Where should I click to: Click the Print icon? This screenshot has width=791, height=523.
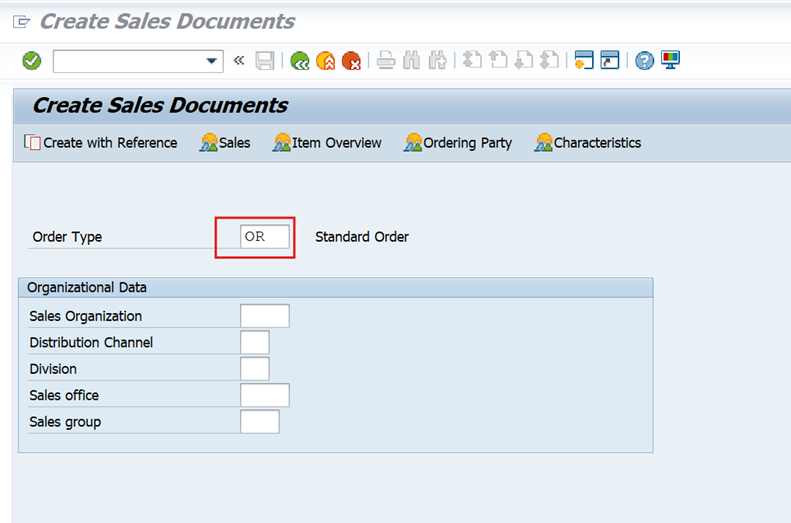click(x=386, y=61)
